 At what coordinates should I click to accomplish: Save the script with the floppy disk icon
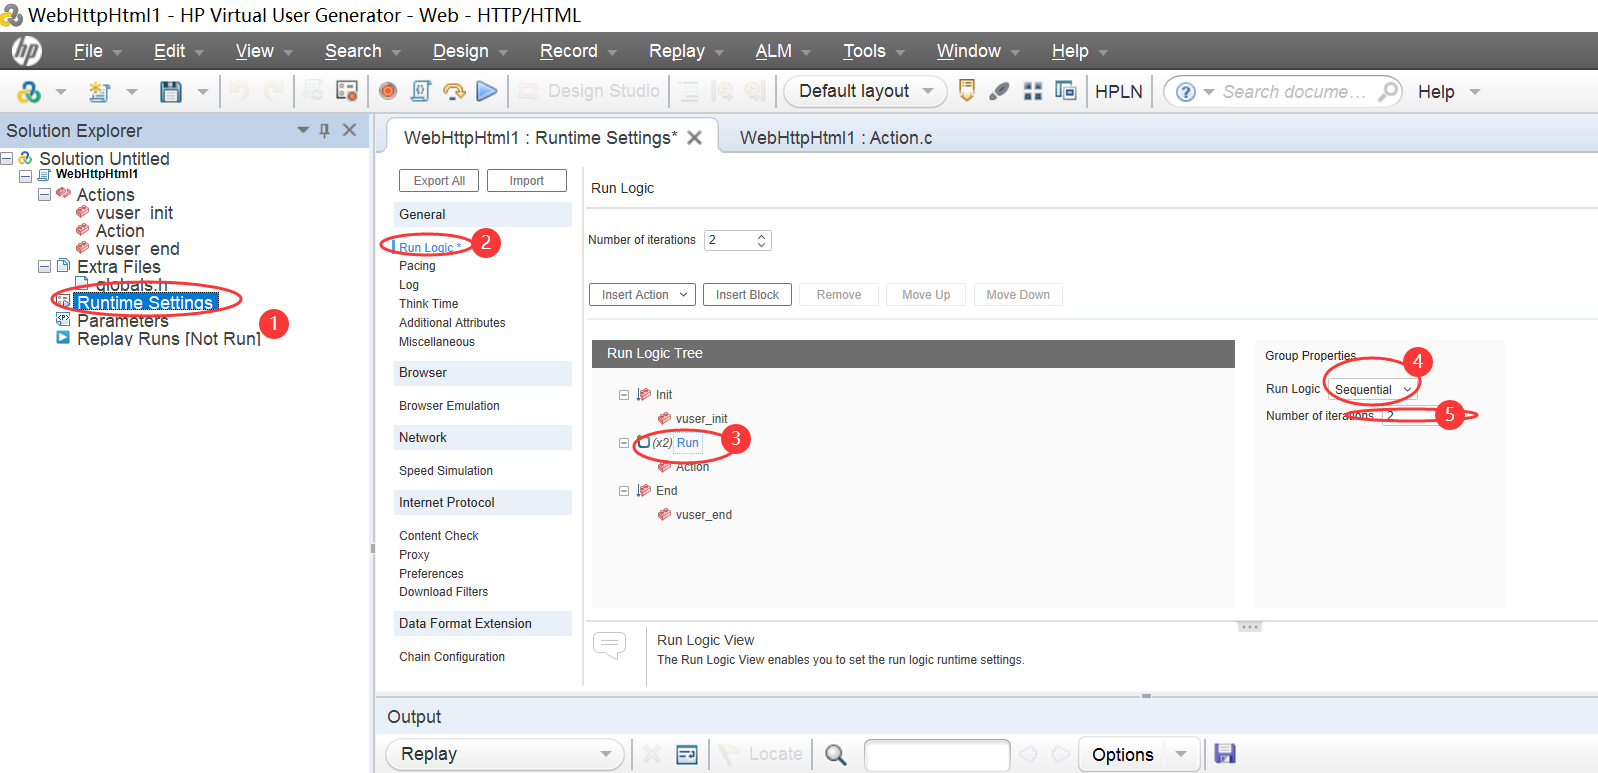(x=171, y=92)
